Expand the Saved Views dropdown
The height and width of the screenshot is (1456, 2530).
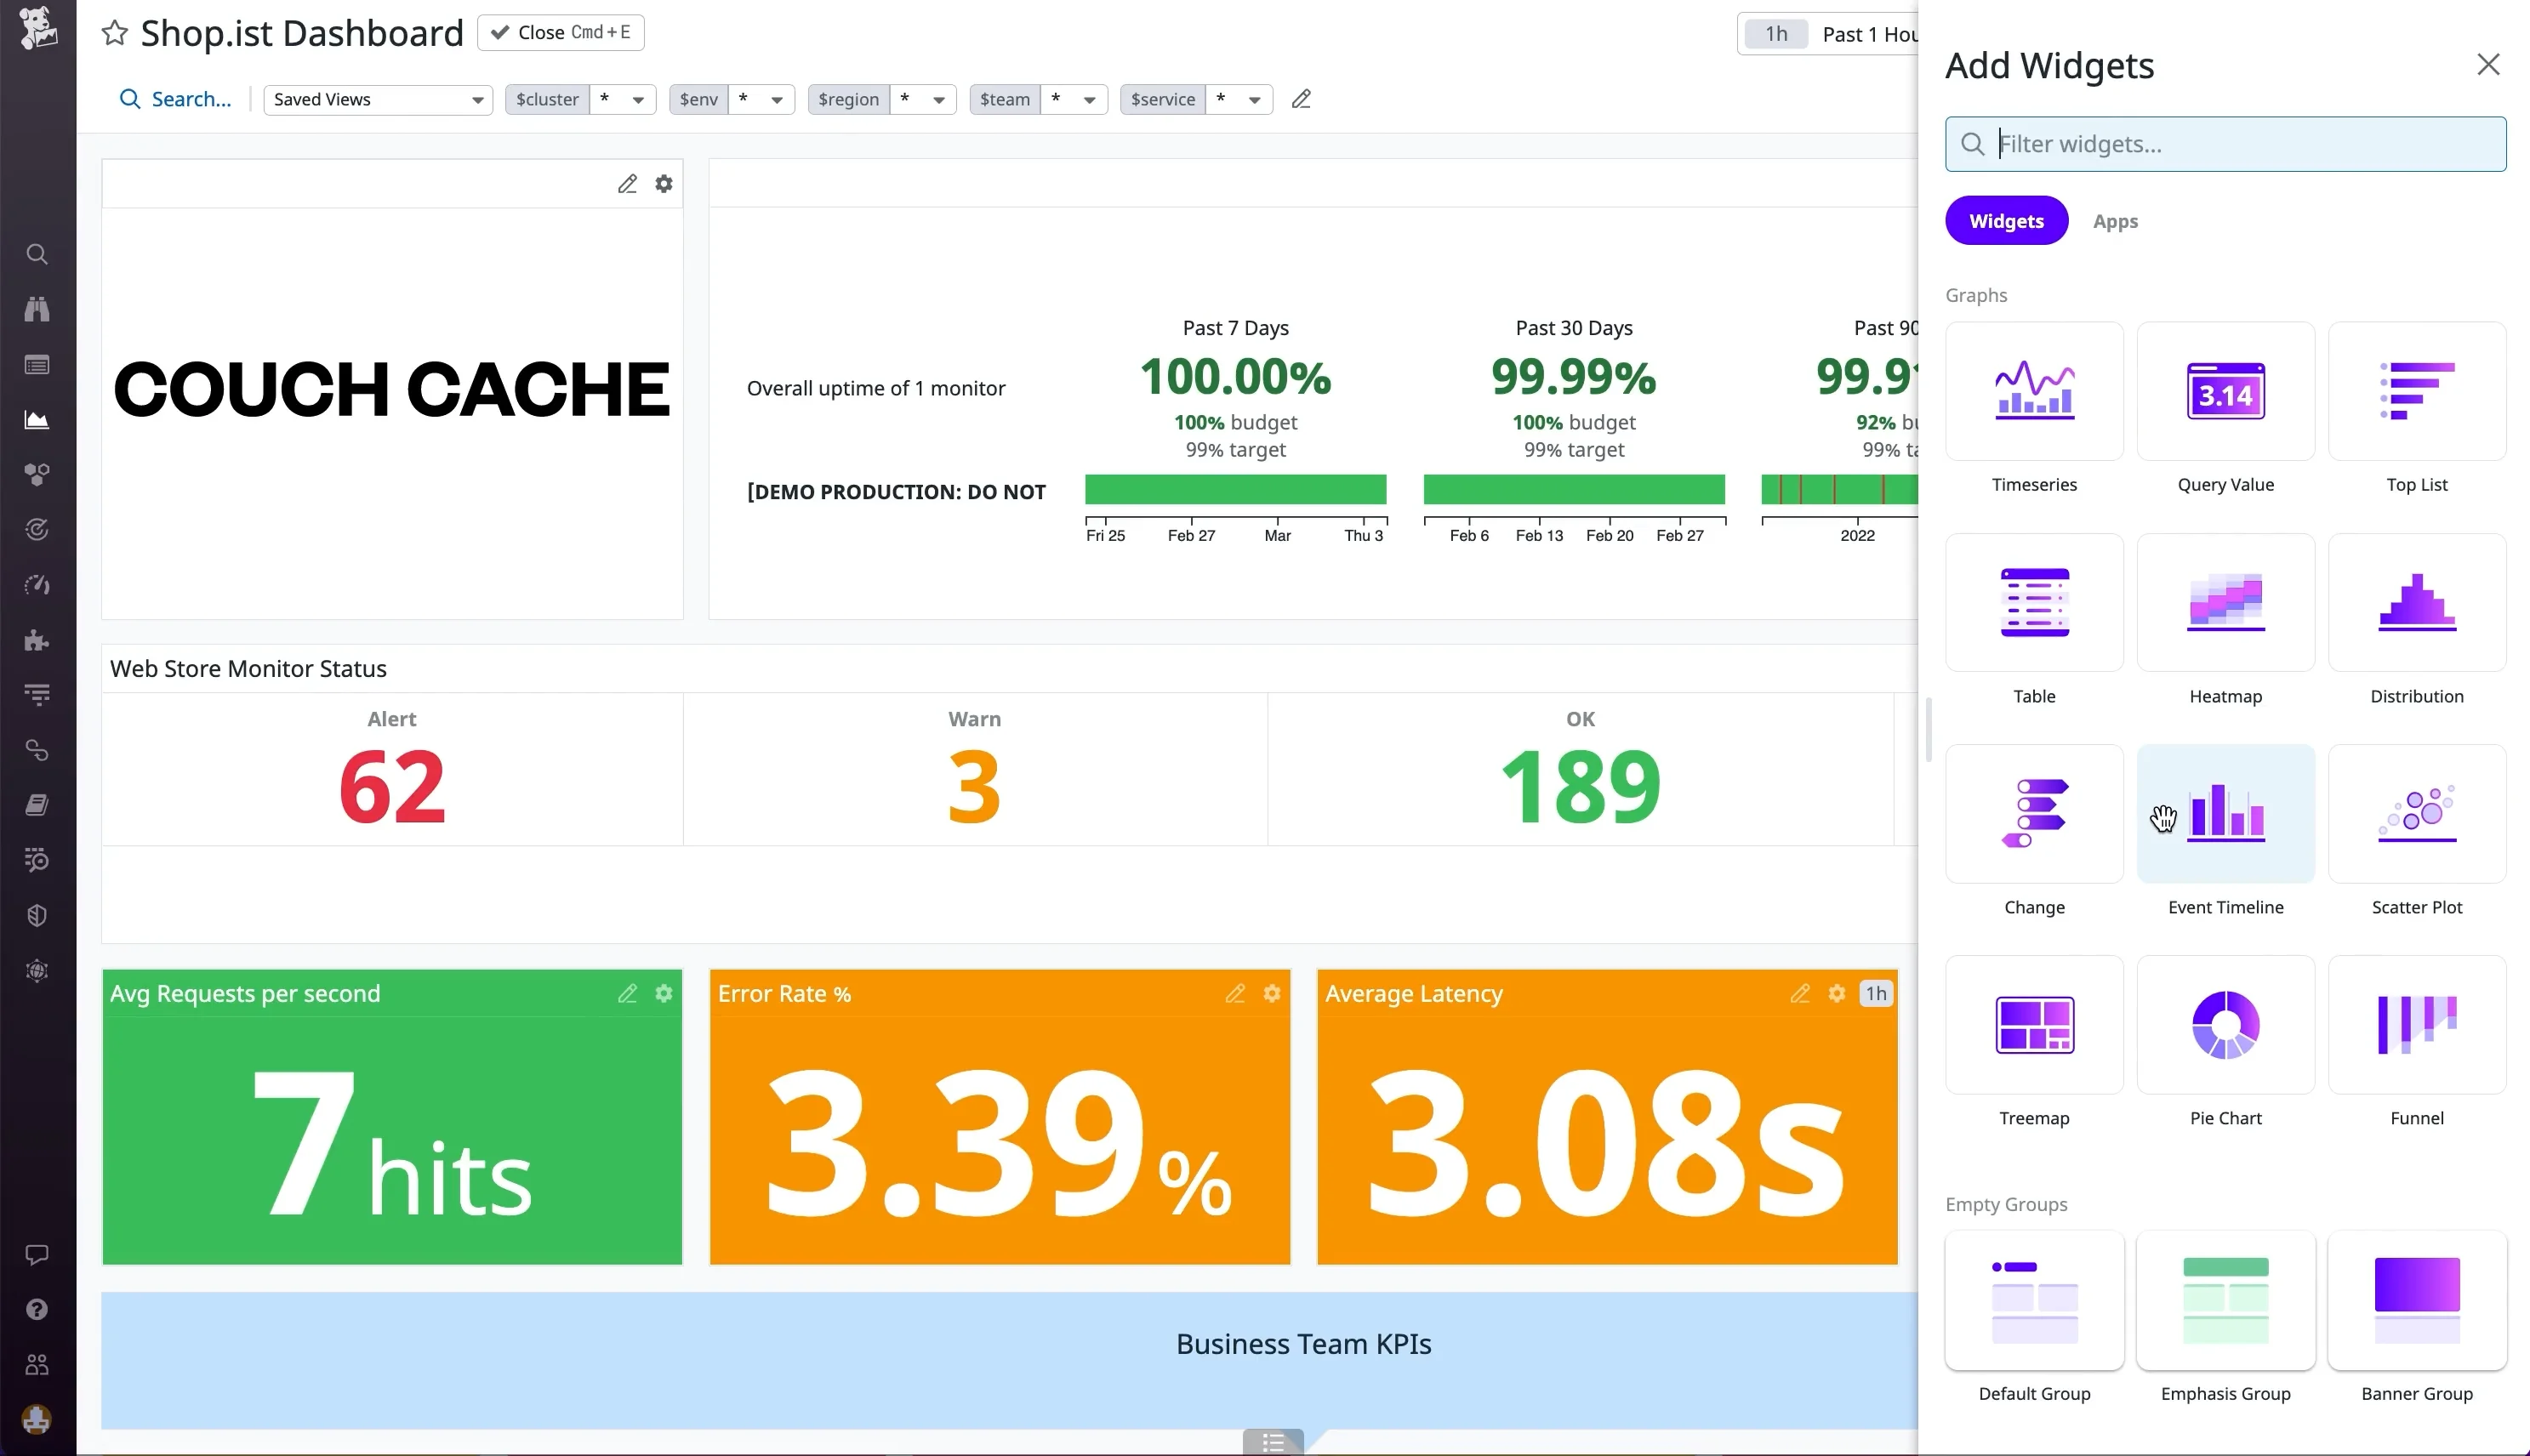pos(378,99)
